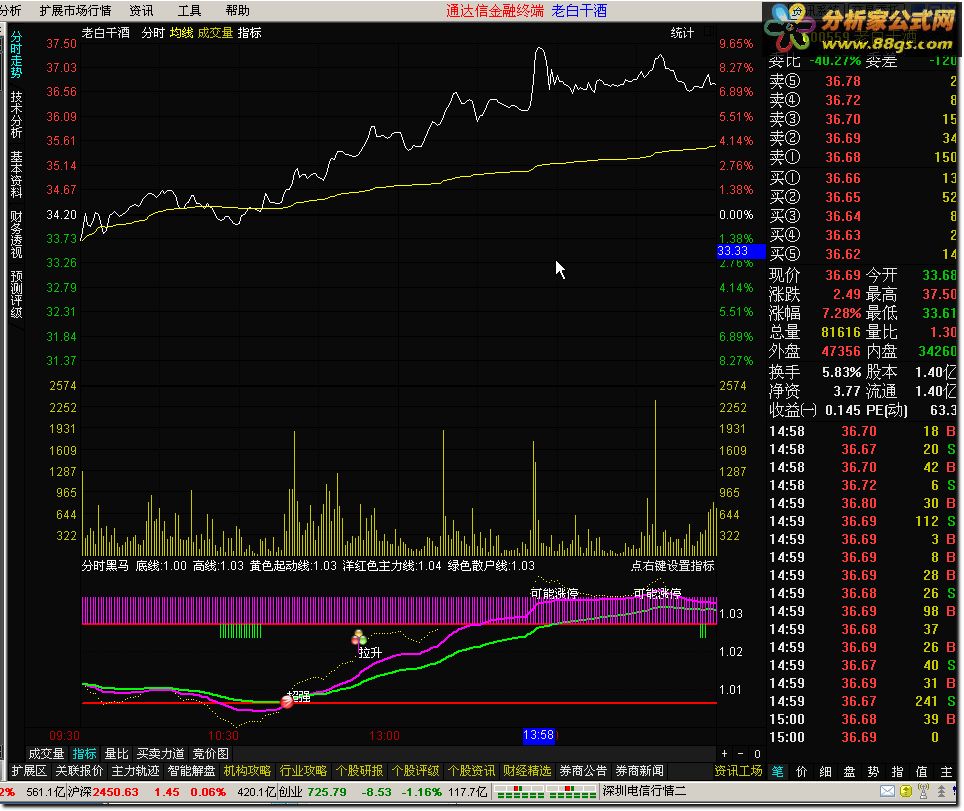Screen dimensions: 964x811
Task: Open the 帮助 menu
Action: pos(237,10)
